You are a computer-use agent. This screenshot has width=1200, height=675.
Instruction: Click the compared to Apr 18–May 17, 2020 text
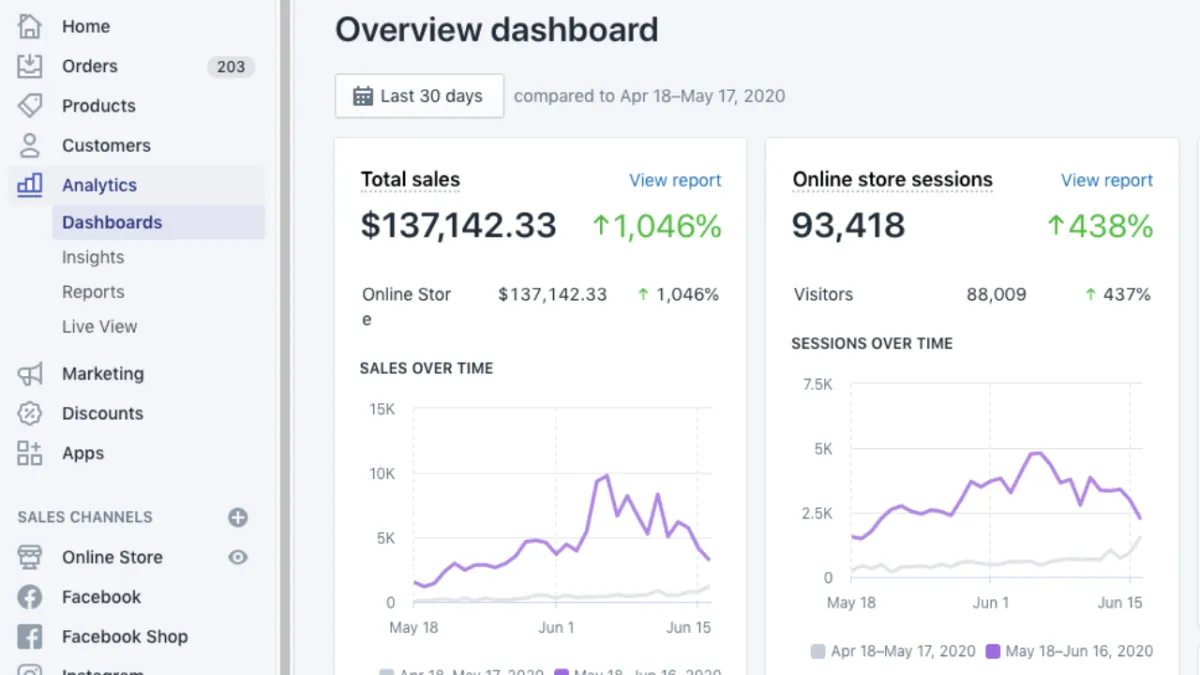click(x=649, y=96)
